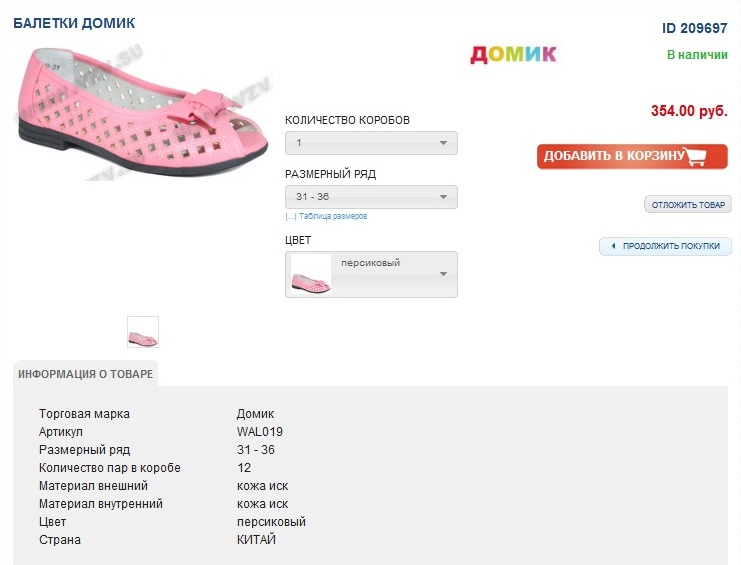The image size is (741, 565).
Task: Switch to the Информация о товаре tab
Action: 86,374
